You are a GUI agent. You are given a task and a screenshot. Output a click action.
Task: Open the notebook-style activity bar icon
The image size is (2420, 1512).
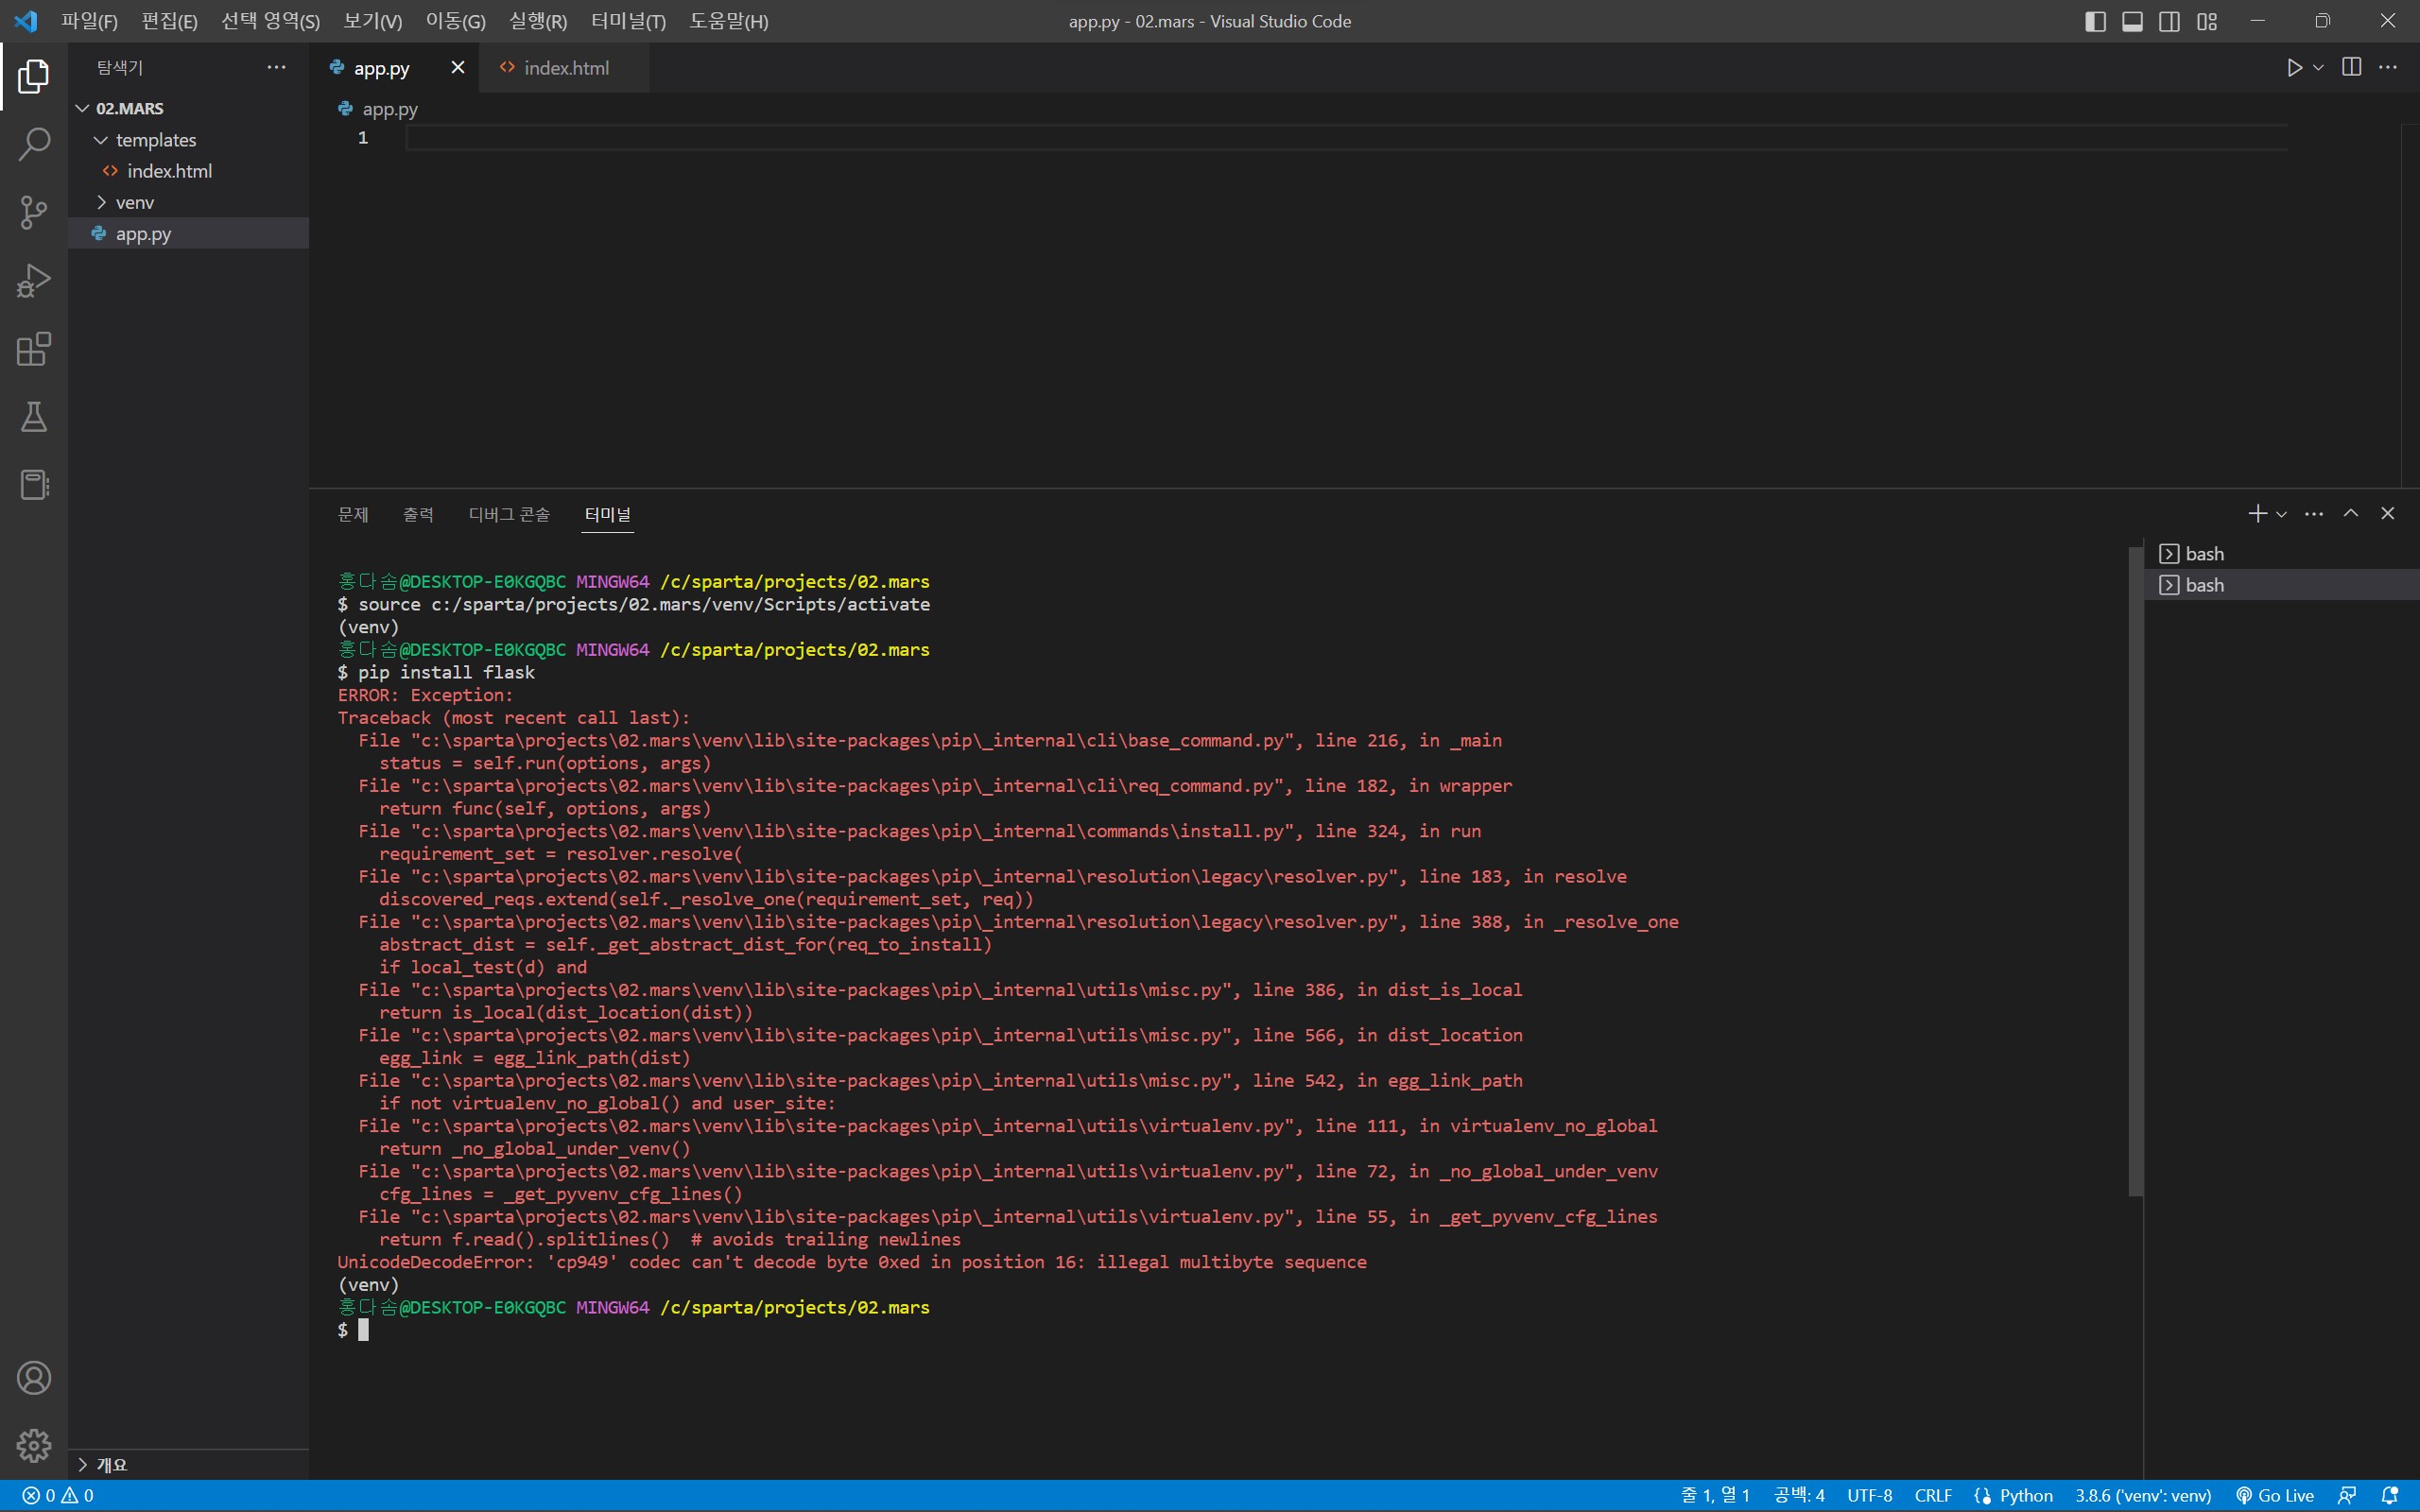33,485
